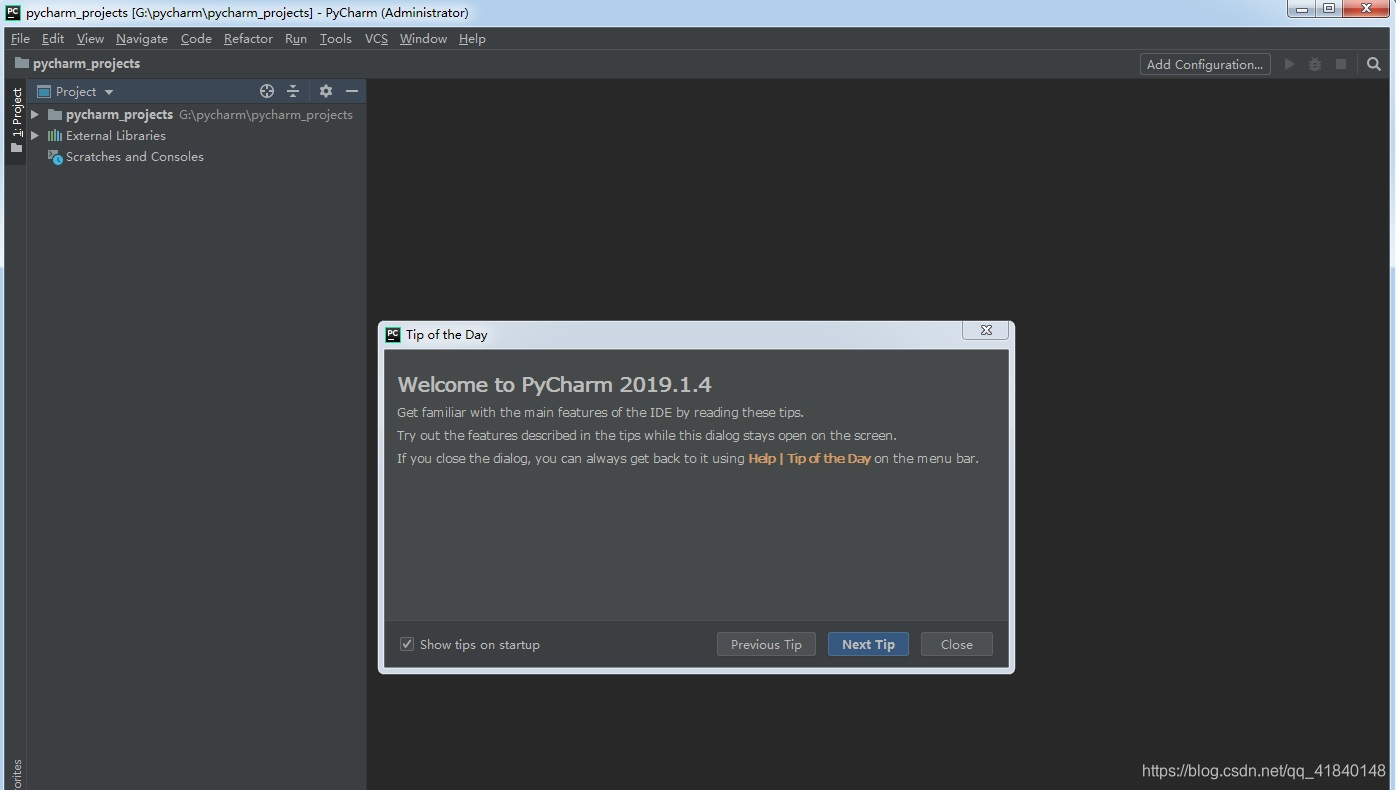1396x790 pixels.
Task: Click the PyCharm logo in the window title bar
Action: pos(13,13)
